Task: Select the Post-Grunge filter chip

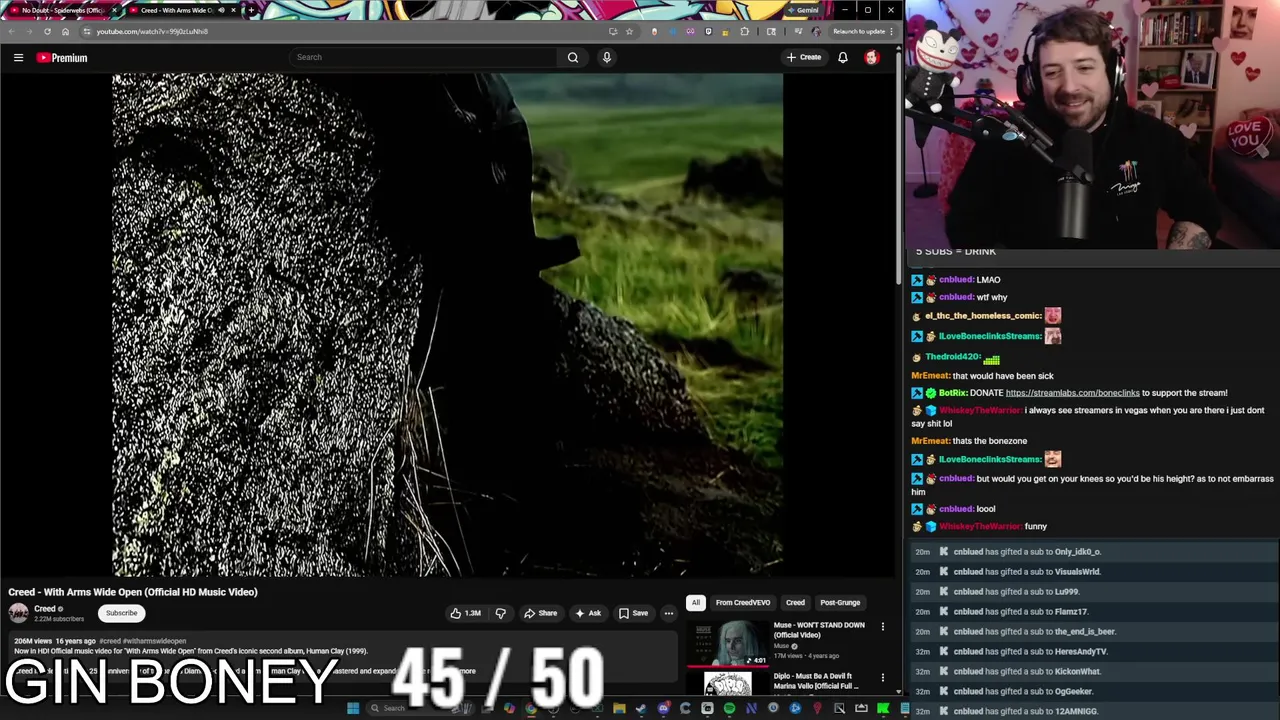Action: [x=840, y=603]
